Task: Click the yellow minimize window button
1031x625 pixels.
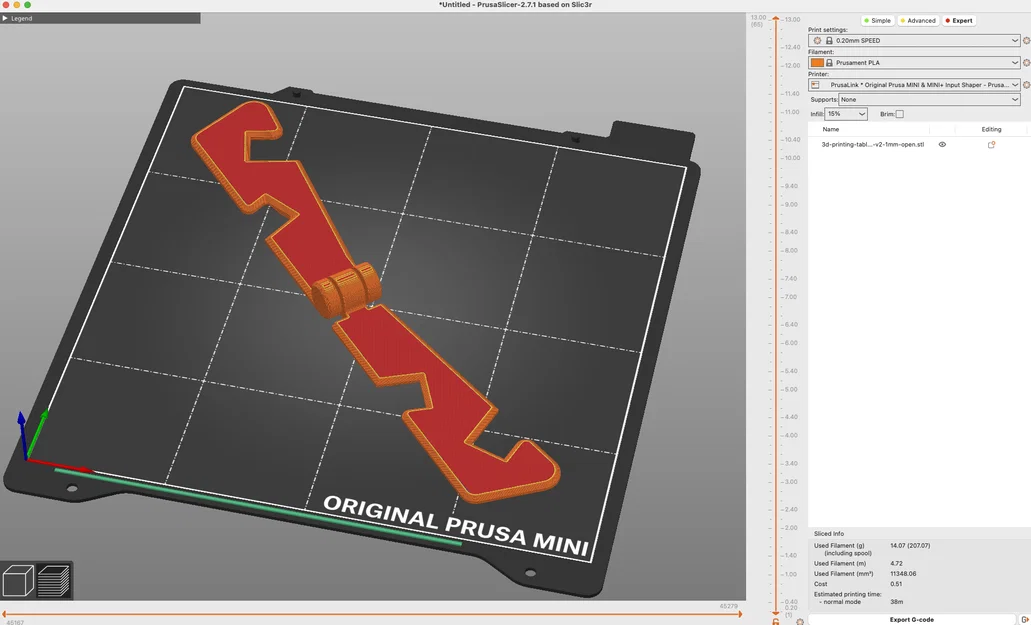Action: point(16,5)
